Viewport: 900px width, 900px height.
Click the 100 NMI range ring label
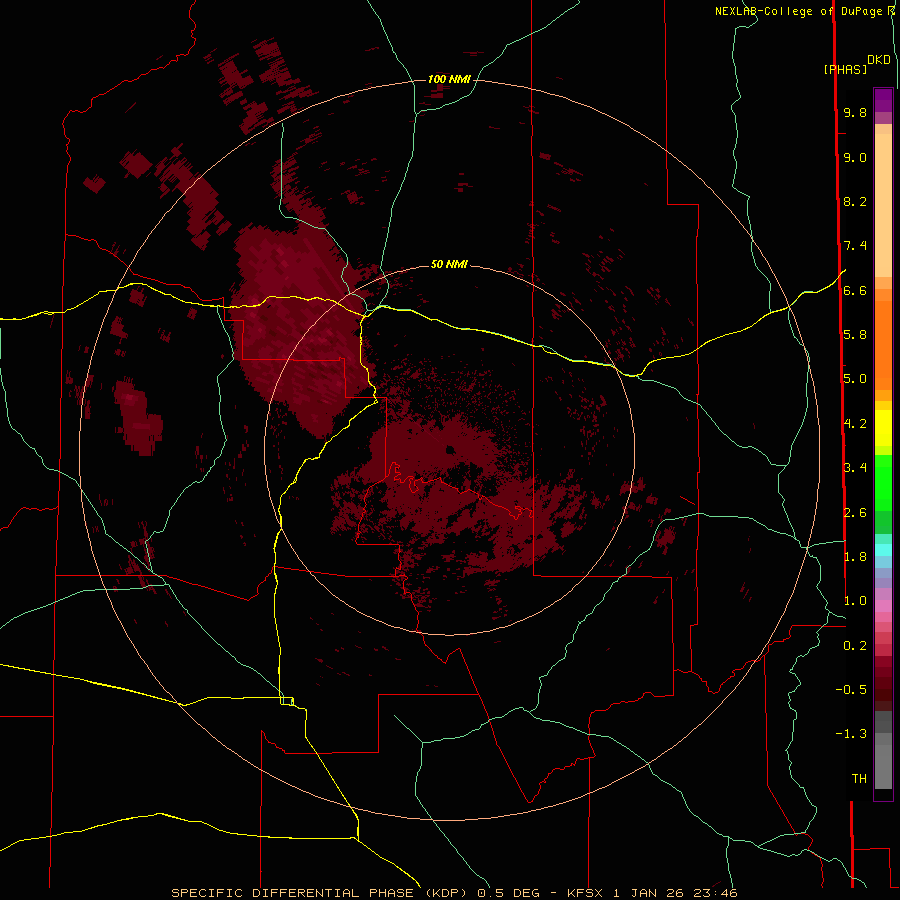pyautogui.click(x=449, y=79)
